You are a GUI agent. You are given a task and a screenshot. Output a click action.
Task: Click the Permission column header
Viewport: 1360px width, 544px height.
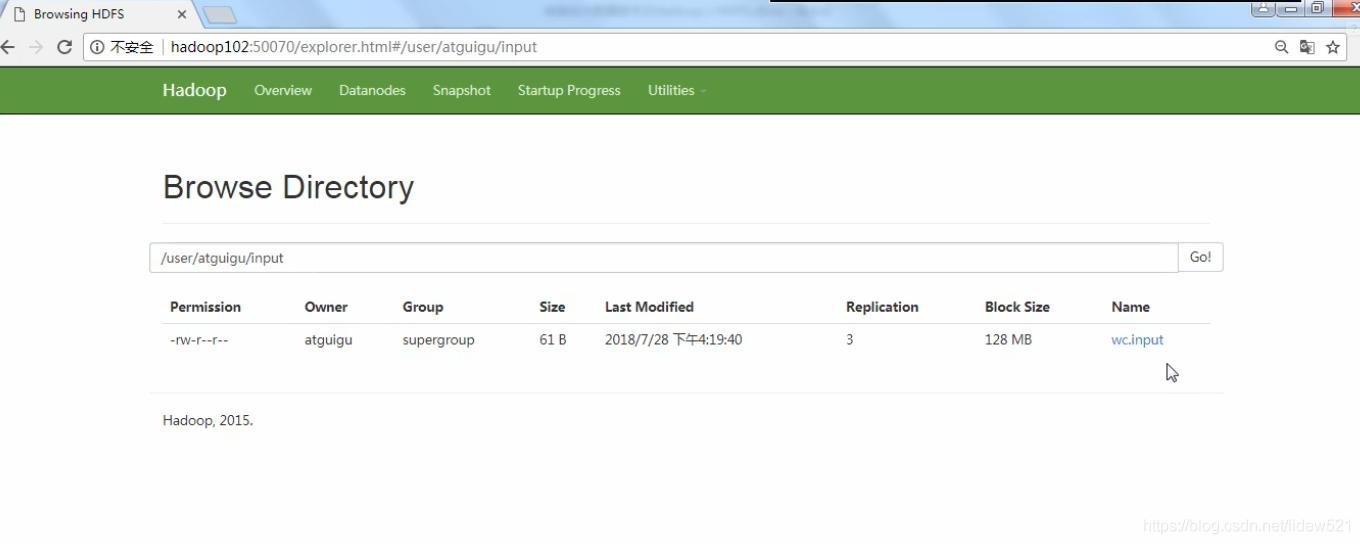click(205, 307)
